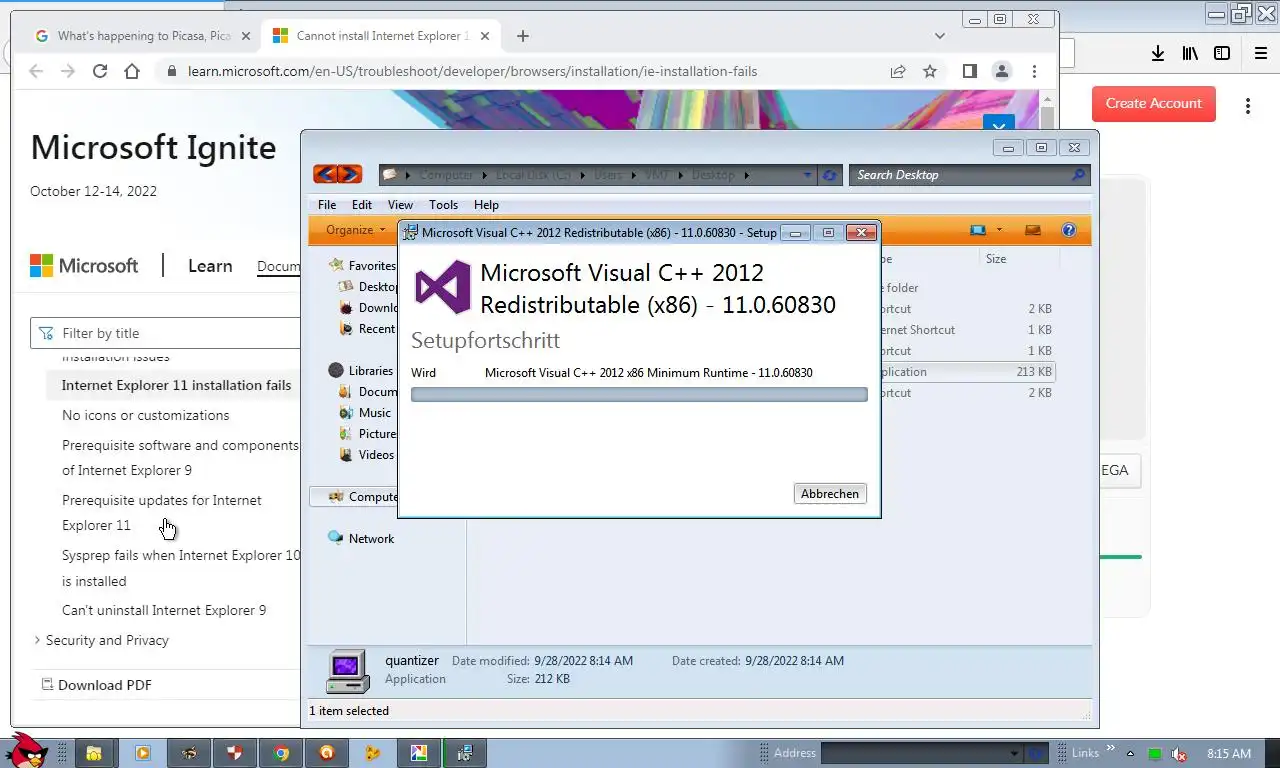Toggle the preview pane icon in Explorer
The image size is (1280, 768).
tap(1033, 230)
